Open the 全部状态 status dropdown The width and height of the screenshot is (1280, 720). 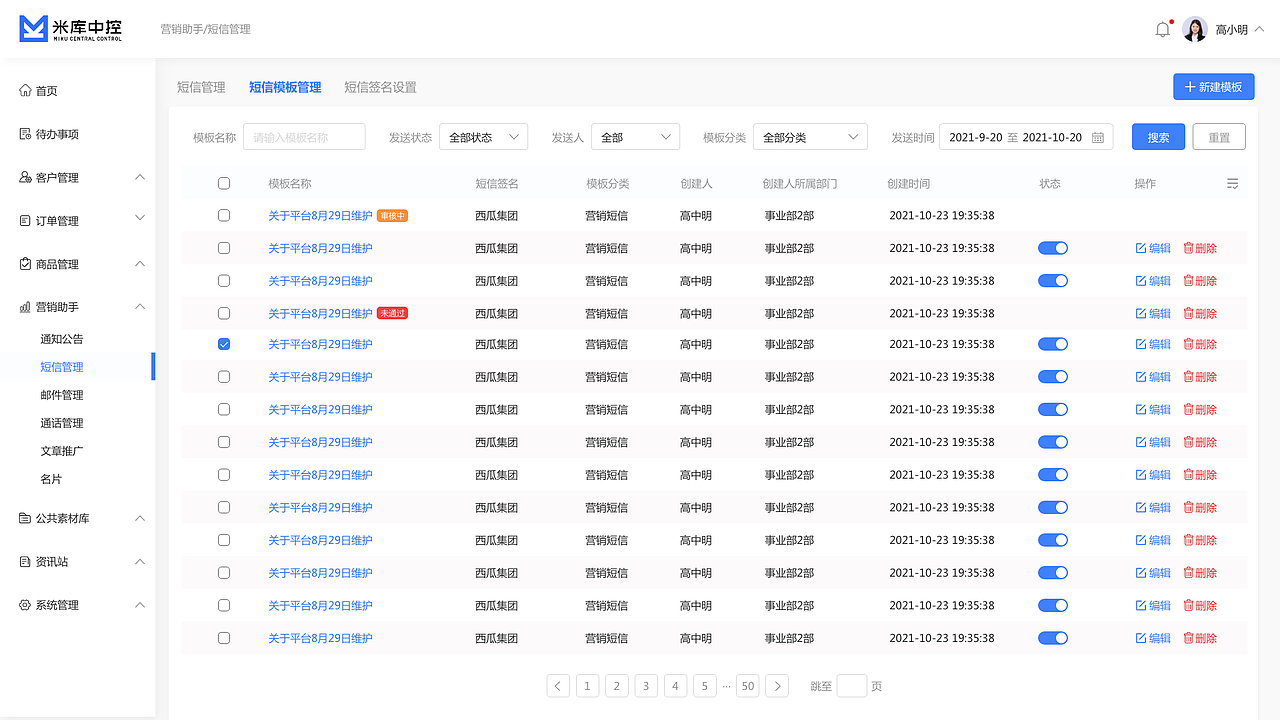[x=483, y=136]
